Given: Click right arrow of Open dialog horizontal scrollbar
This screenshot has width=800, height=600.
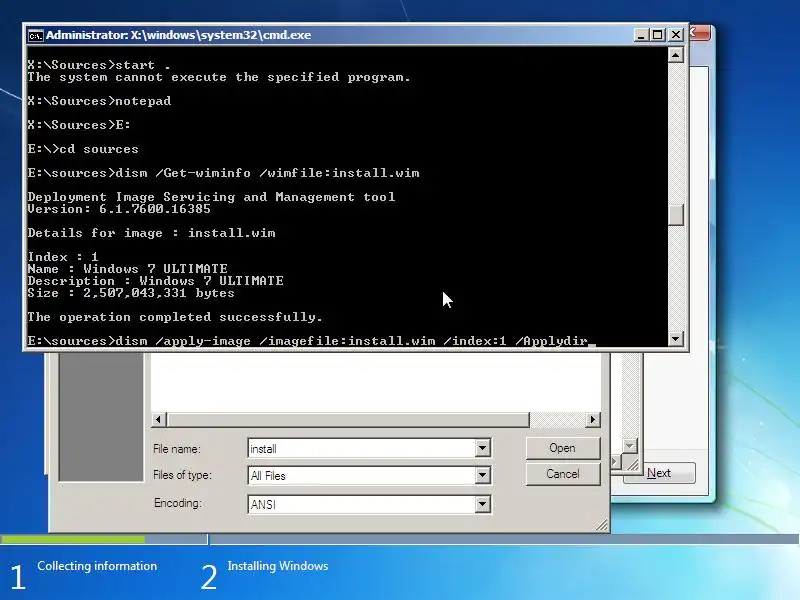Looking at the screenshot, I should pyautogui.click(x=592, y=419).
